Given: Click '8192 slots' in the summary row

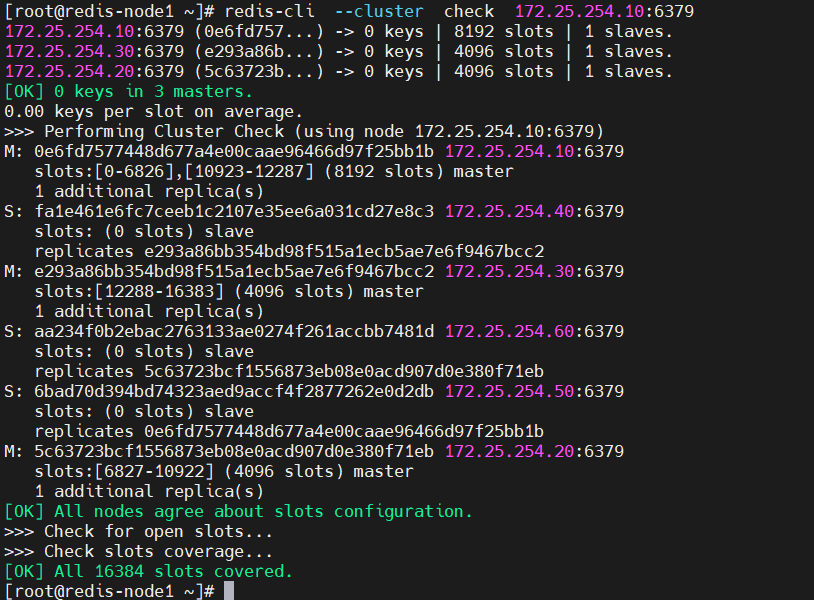Looking at the screenshot, I should (x=504, y=31).
